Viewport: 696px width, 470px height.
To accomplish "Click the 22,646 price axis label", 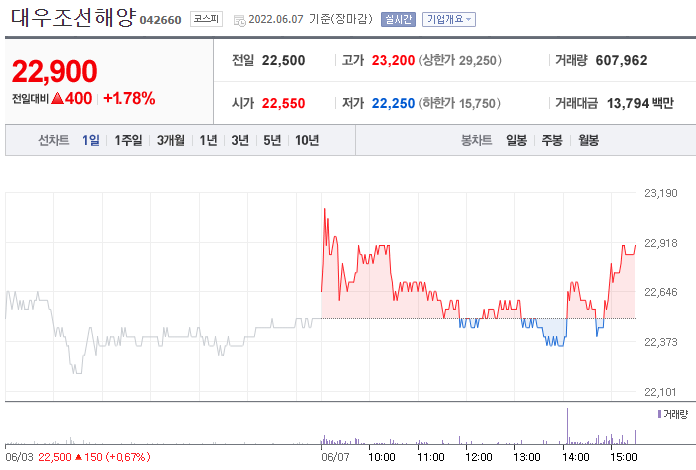I will point(661,292).
